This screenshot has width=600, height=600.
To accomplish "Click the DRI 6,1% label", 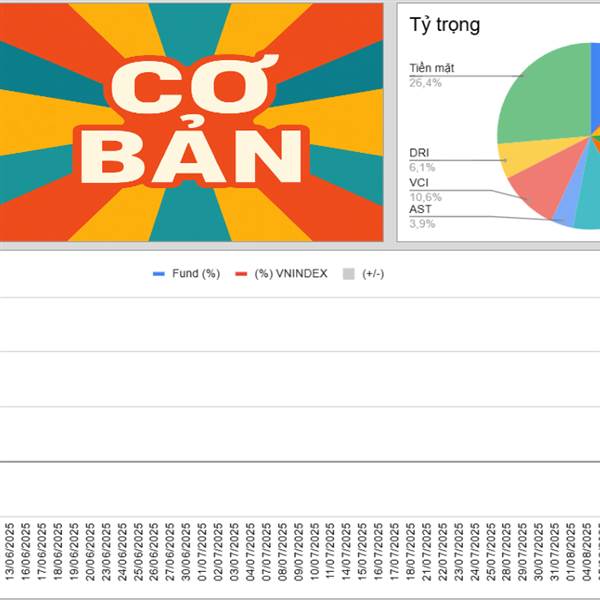I will [x=422, y=160].
